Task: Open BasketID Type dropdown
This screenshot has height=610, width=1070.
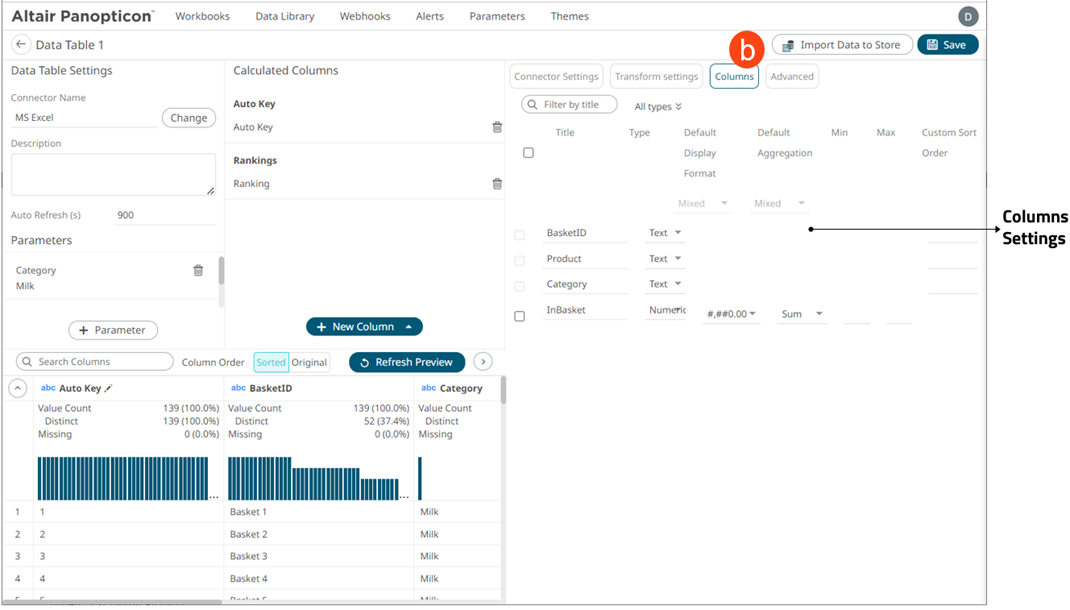Action: (665, 233)
